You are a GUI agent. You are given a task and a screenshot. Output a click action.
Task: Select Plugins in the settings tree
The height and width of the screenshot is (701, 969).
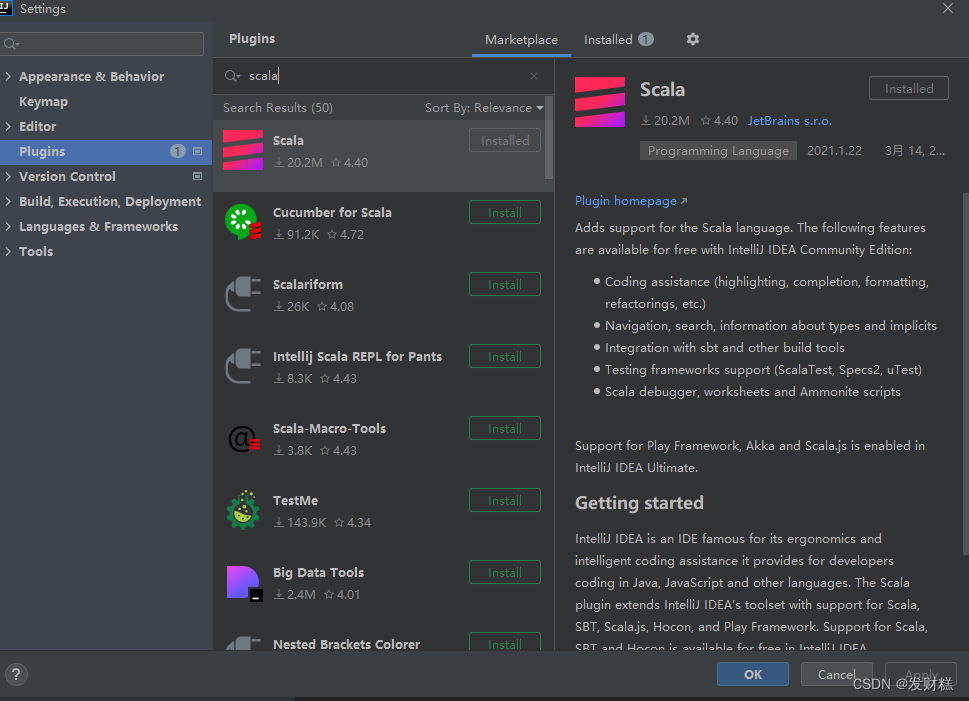(106, 151)
